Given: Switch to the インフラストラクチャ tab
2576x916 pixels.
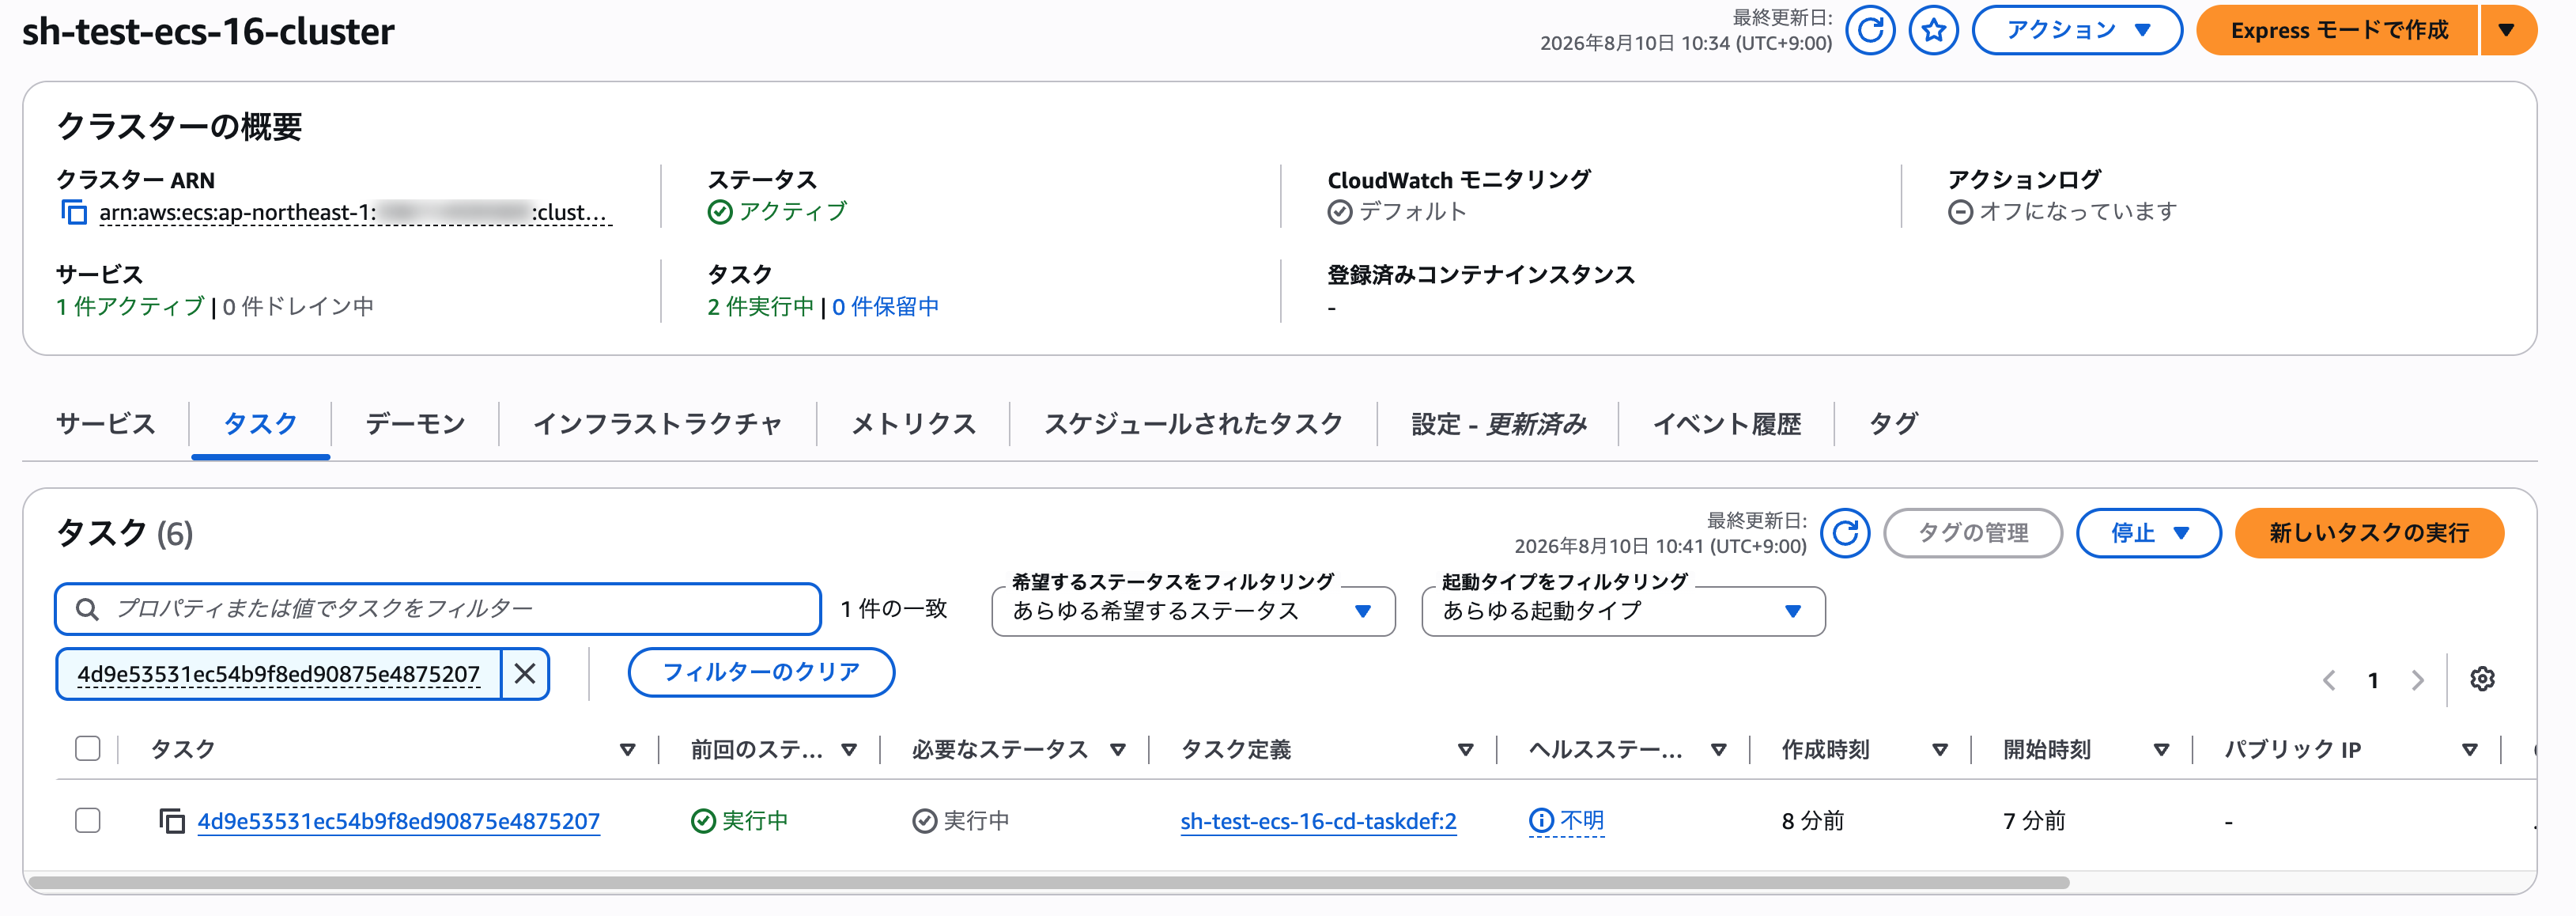Looking at the screenshot, I should click(657, 424).
